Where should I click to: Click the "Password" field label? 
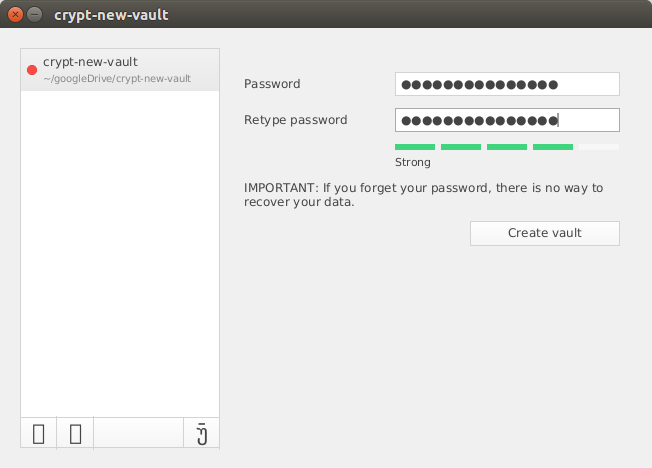tap(272, 84)
